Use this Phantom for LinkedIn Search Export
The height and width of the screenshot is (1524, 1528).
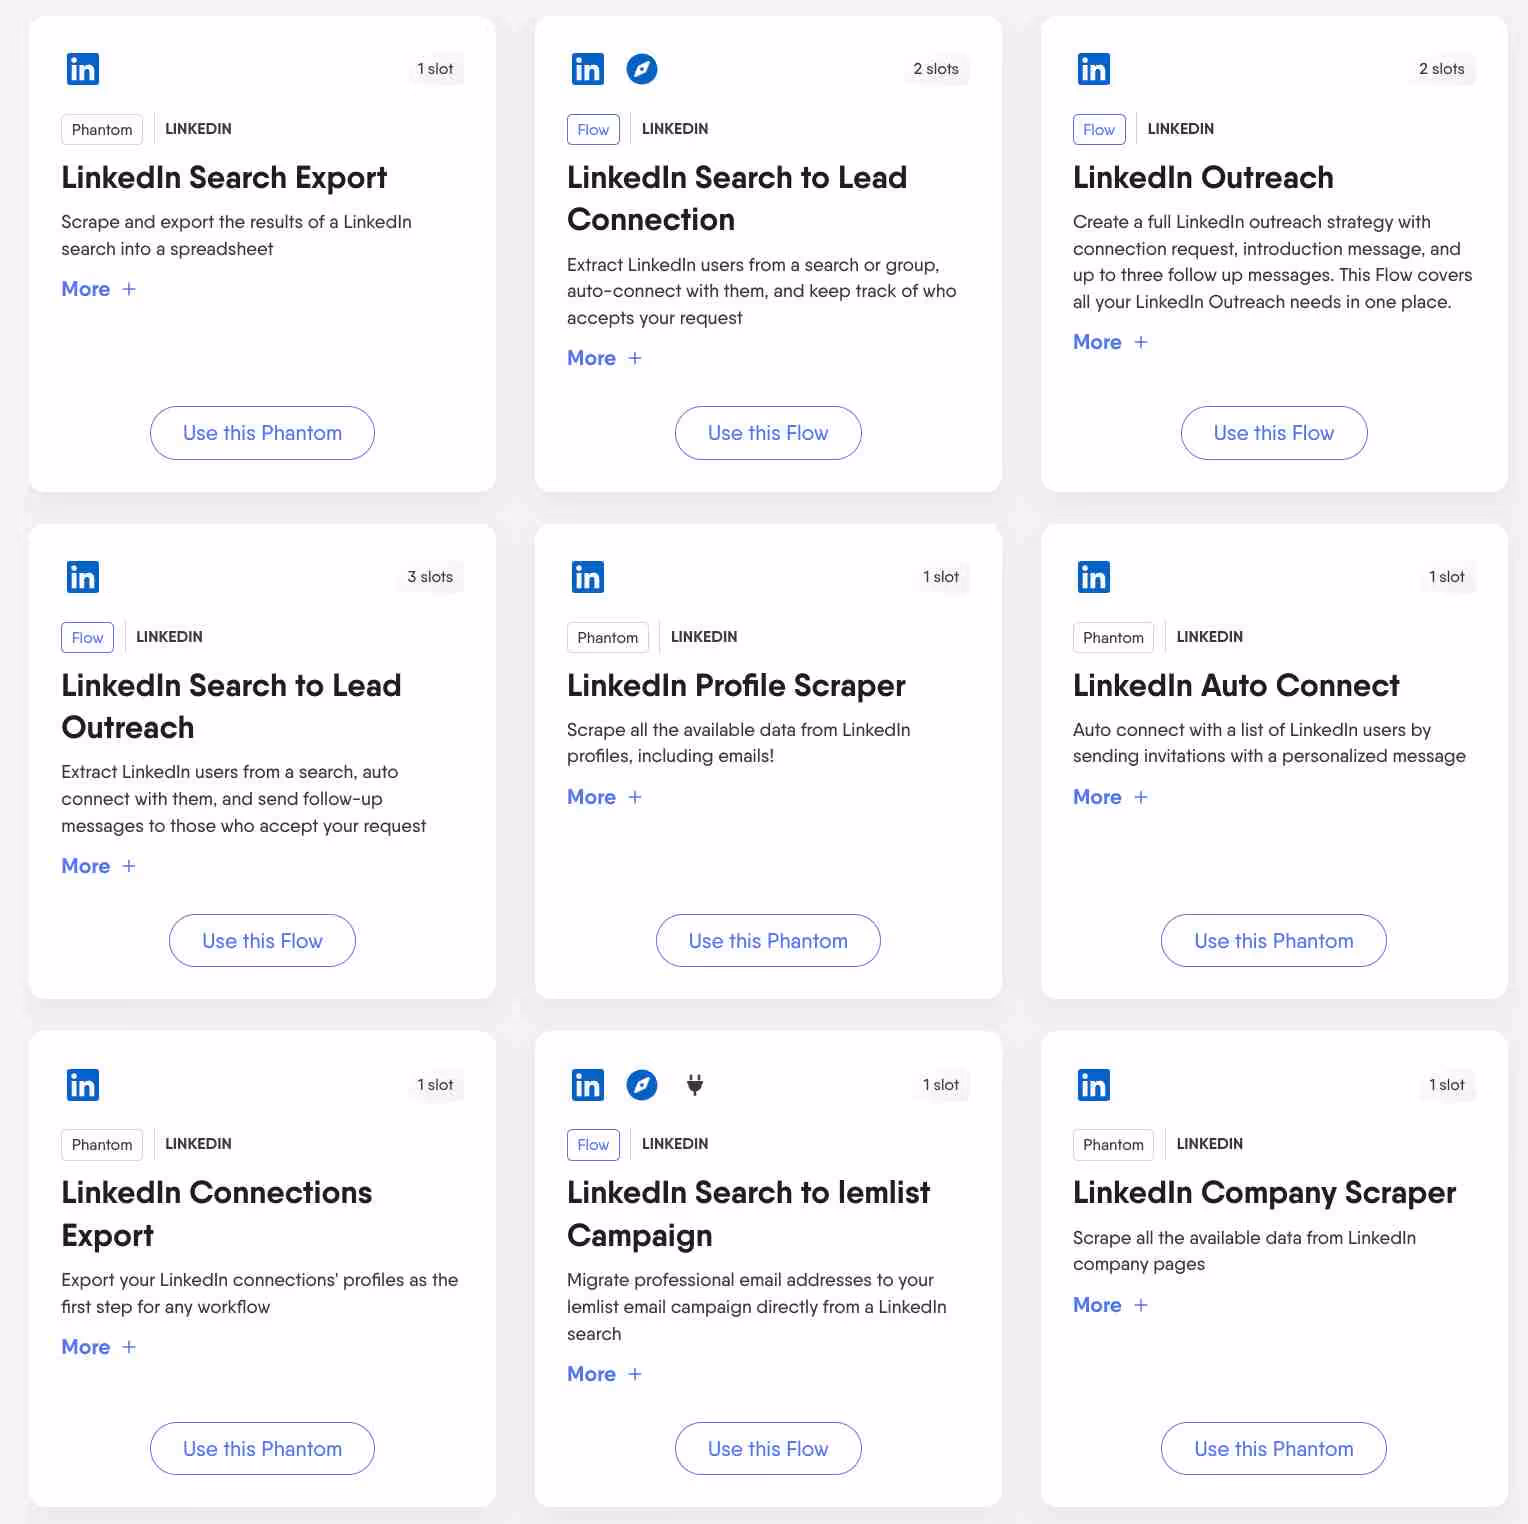click(262, 433)
